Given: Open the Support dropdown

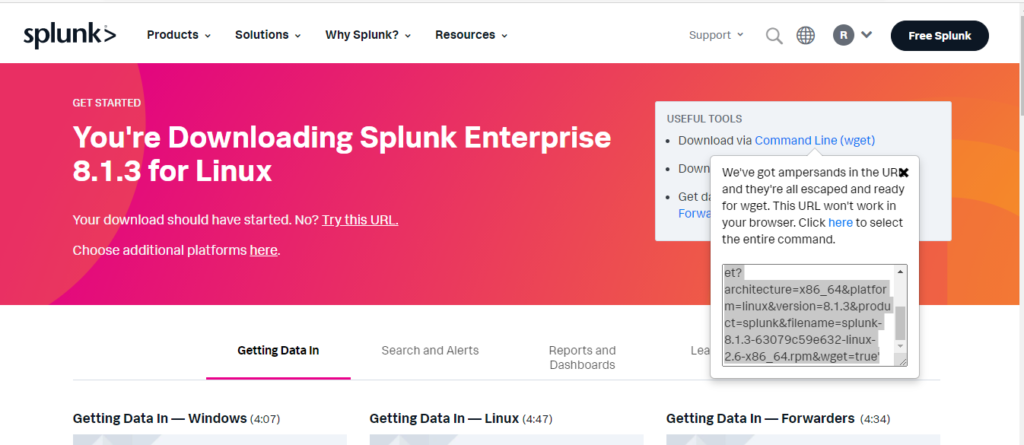Looking at the screenshot, I should click(716, 35).
